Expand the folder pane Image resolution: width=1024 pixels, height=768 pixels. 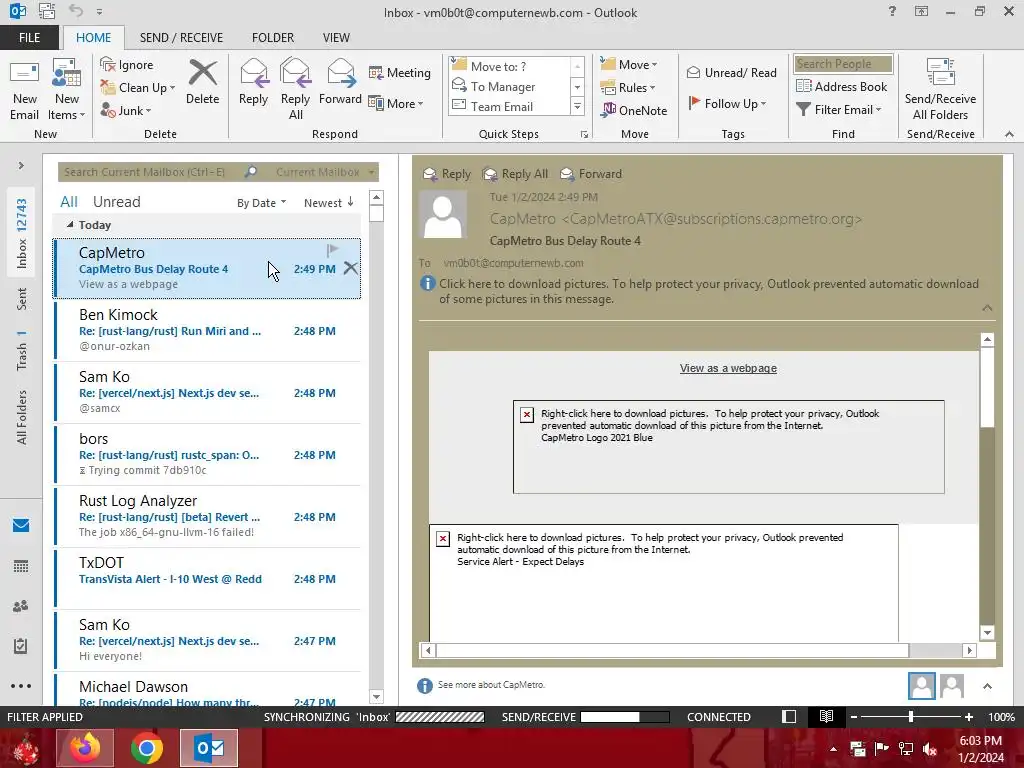coord(21,165)
